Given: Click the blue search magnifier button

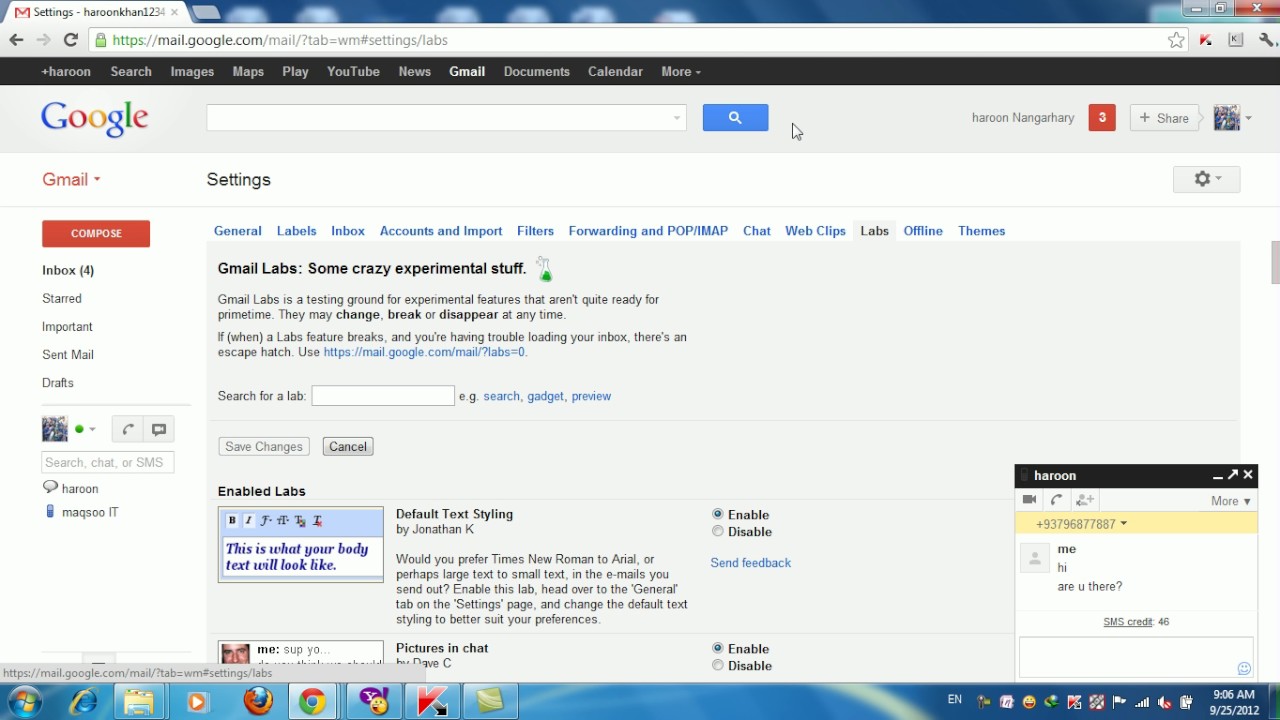Looking at the screenshot, I should 735,118.
